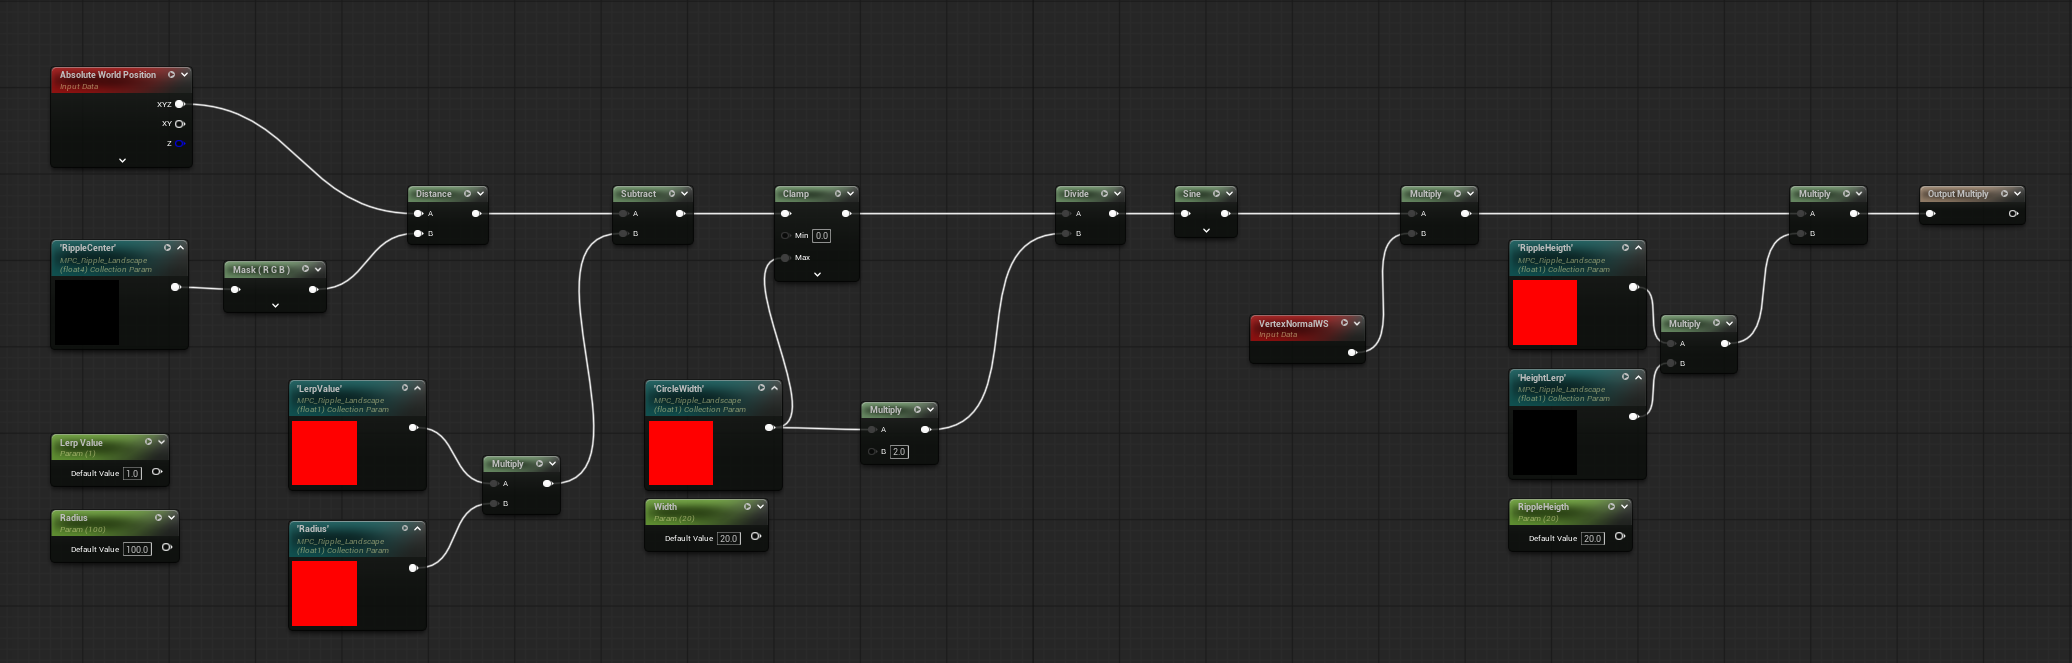Toggle the circle icon in Distance node header

[467, 194]
